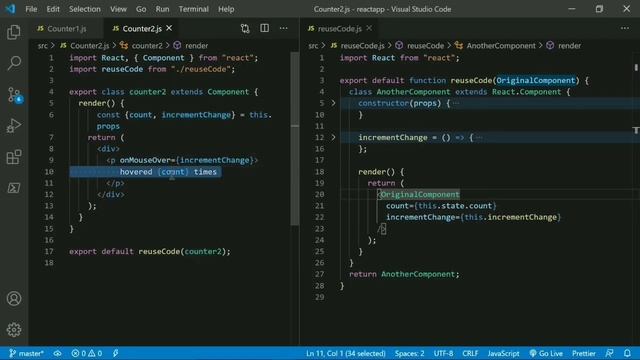Split the left editor with split icon

264,28
